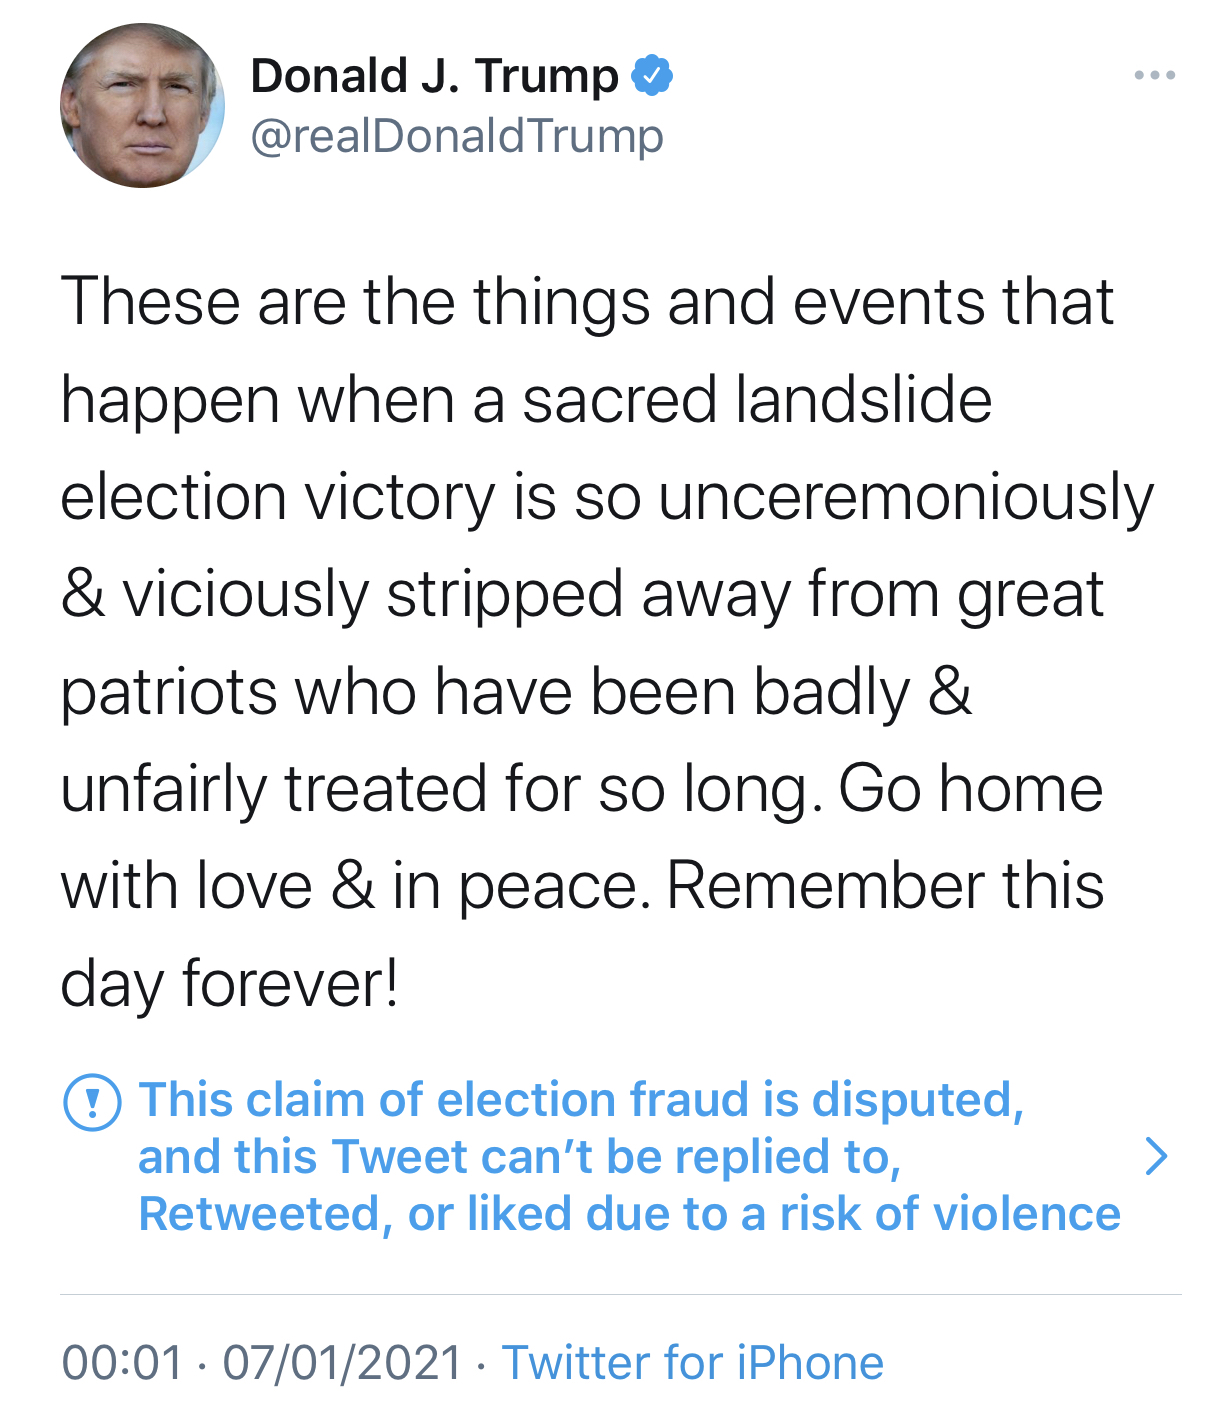This screenshot has height=1423, width=1226.
Task: Click 'Retweeted, or liked due to a risk of violence'
Action: 629,1214
